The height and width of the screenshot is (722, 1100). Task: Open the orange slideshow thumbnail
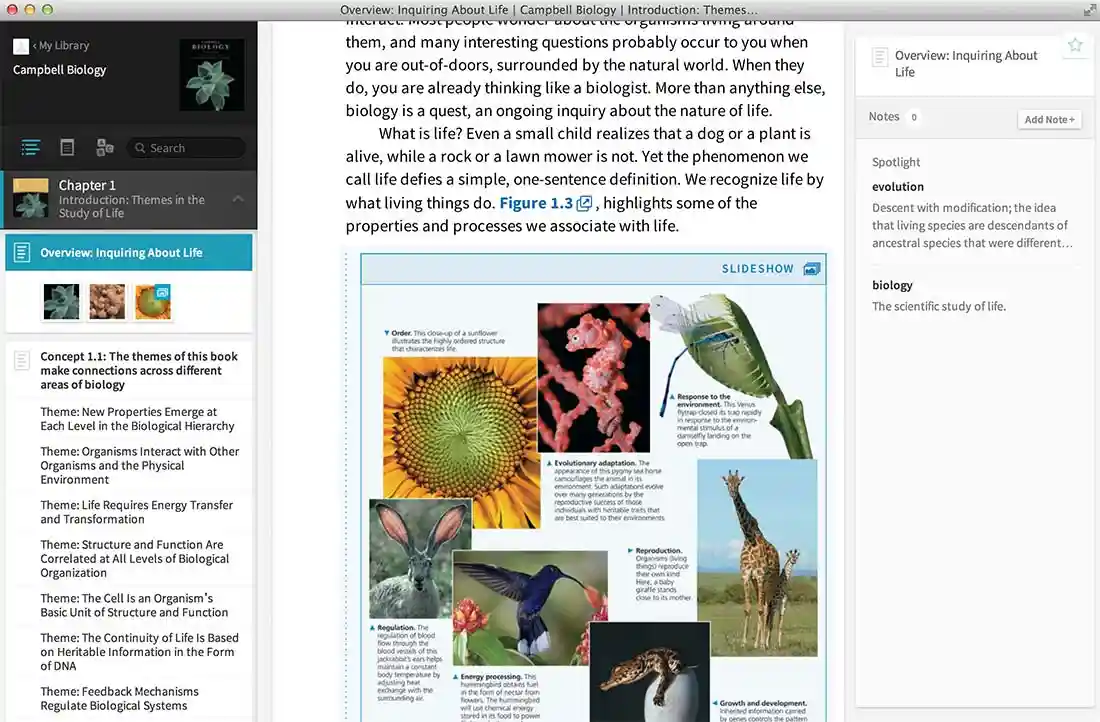153,302
